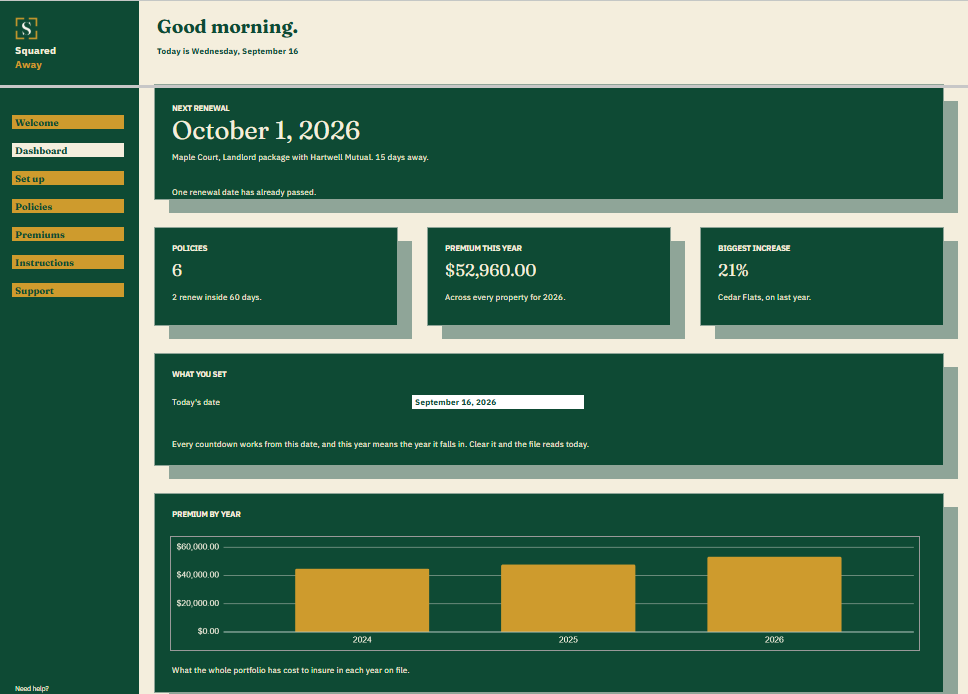
Task: Click the 2026 premium bar
Action: click(774, 594)
